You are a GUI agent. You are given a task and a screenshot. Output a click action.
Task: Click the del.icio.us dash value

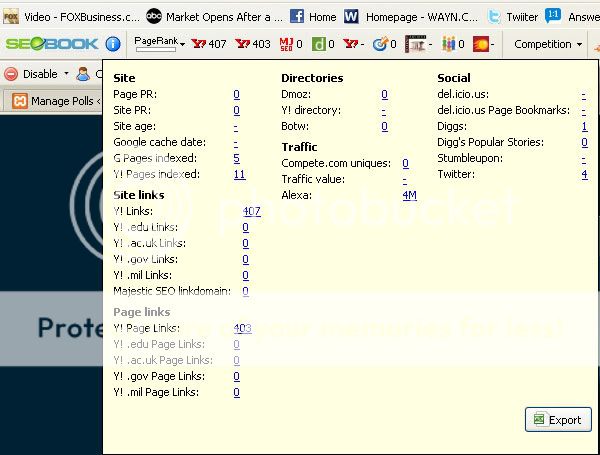(584, 94)
